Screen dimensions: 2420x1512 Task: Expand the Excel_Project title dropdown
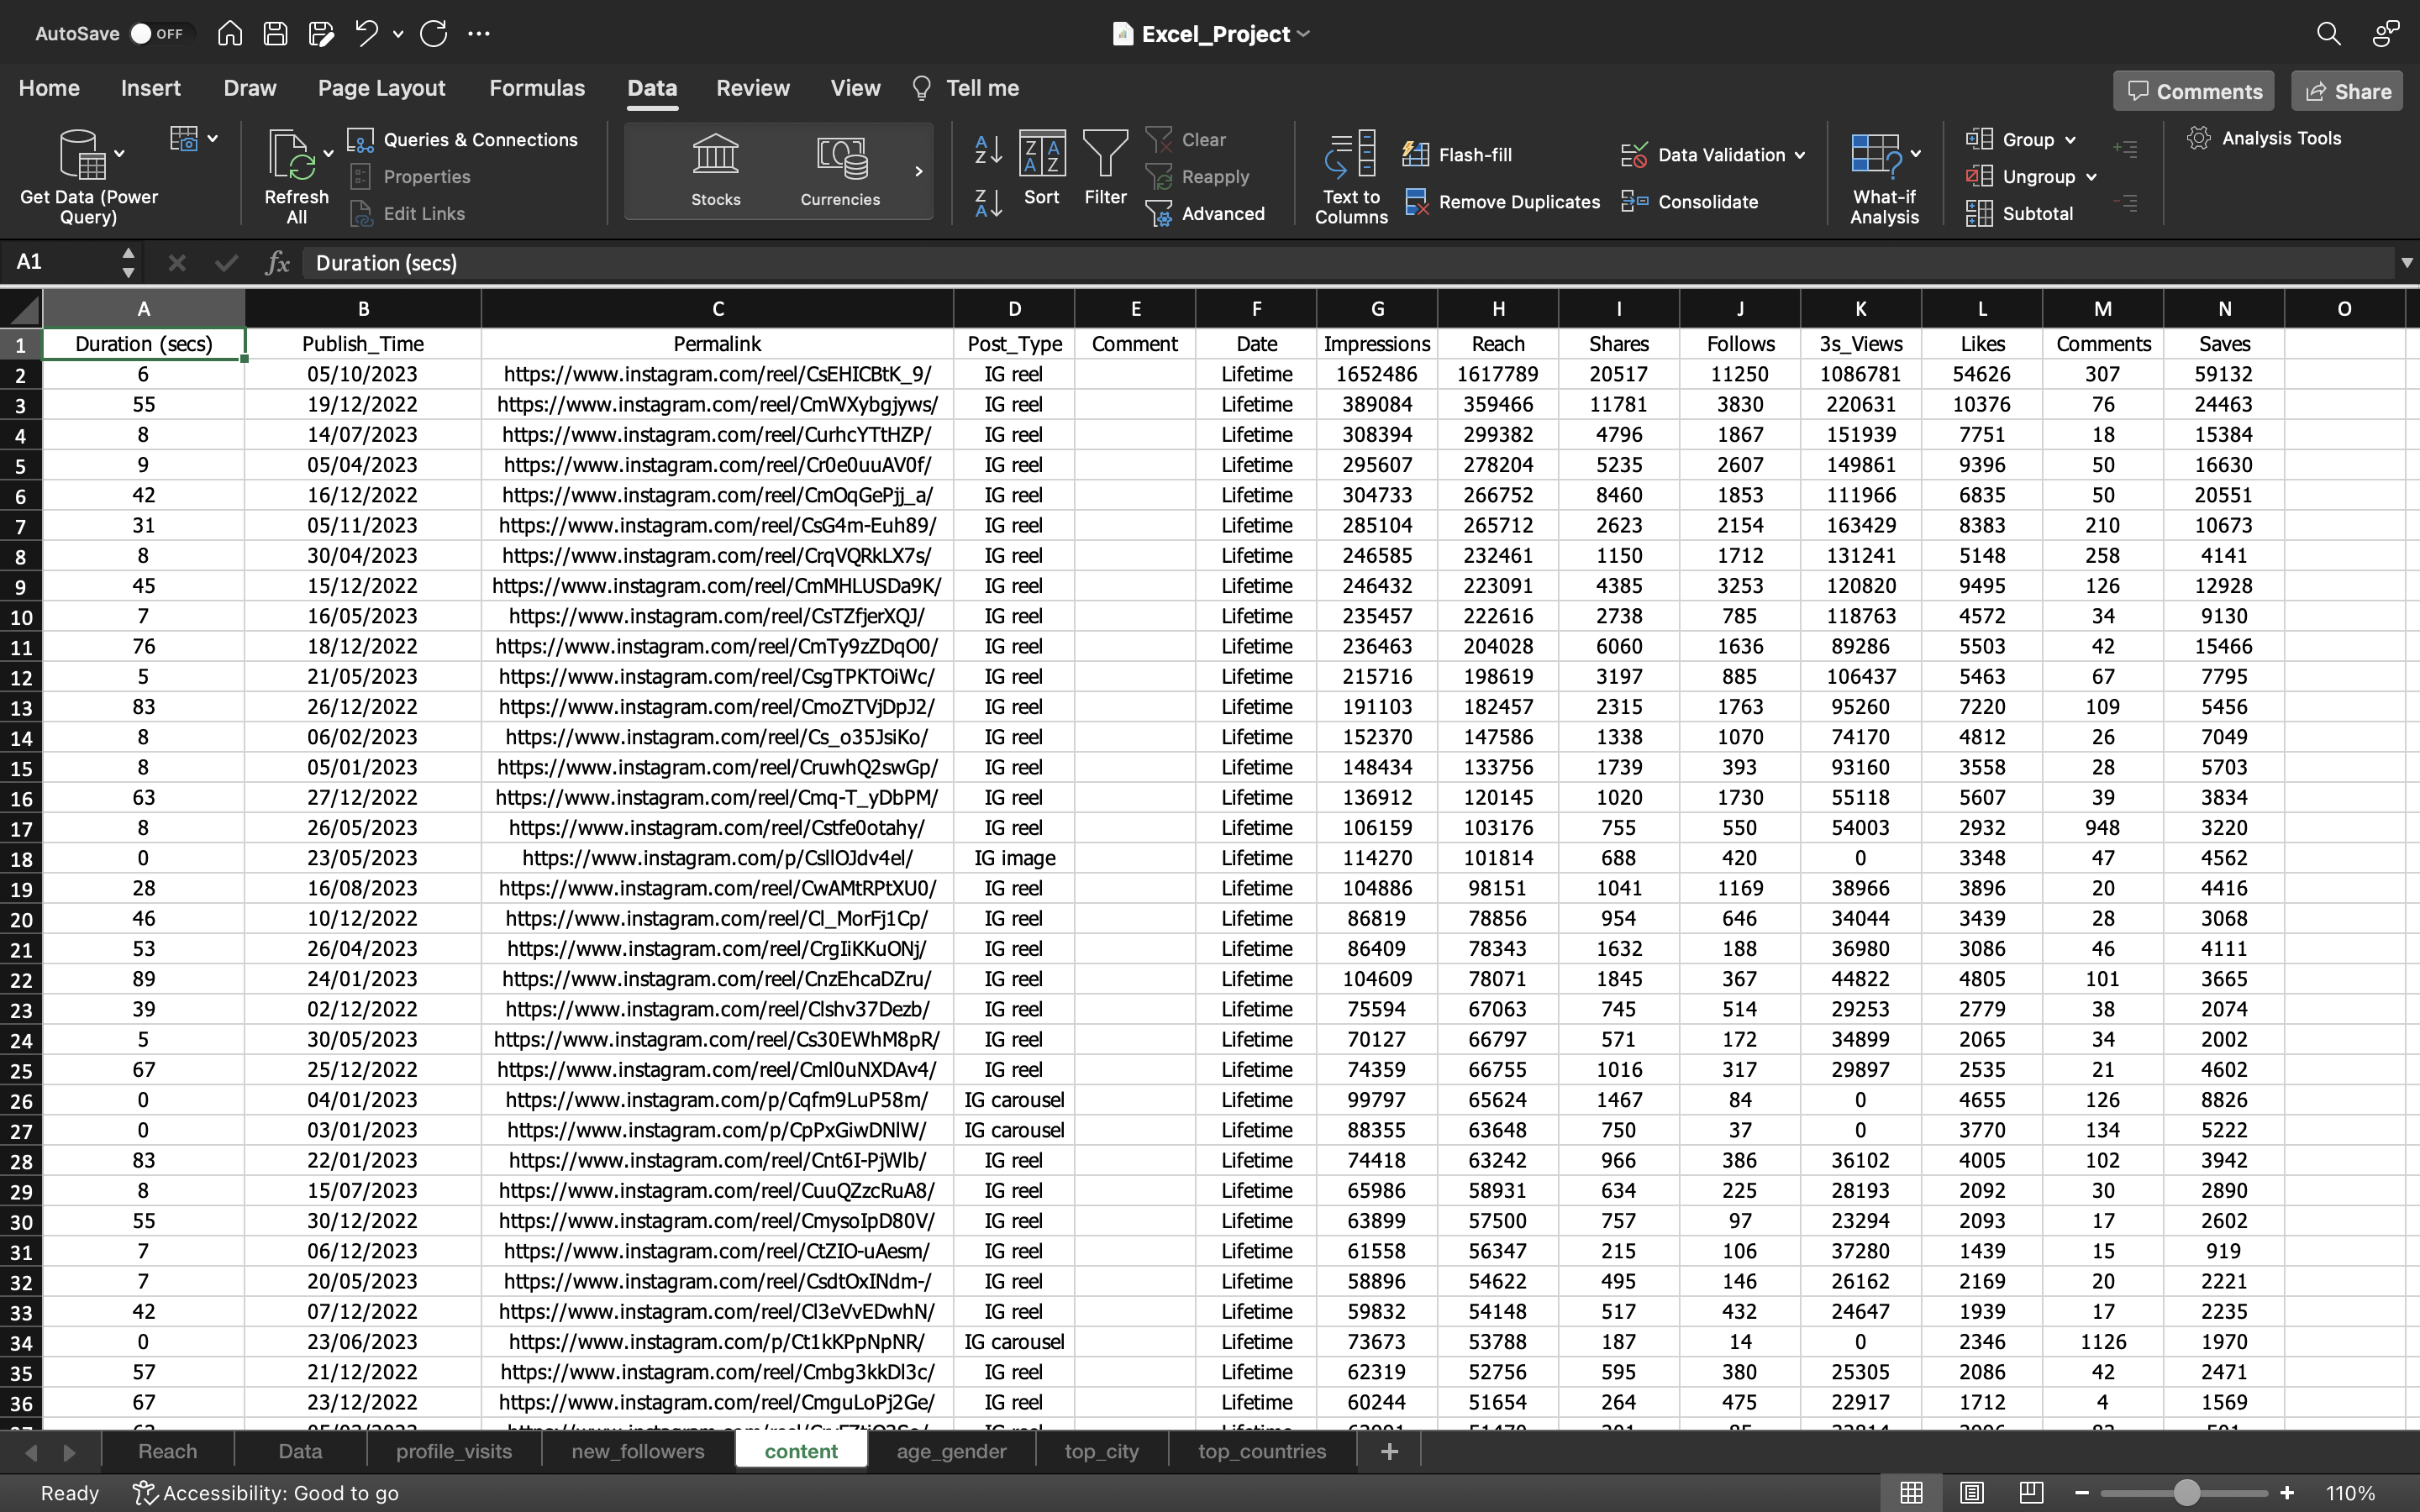[1304, 34]
